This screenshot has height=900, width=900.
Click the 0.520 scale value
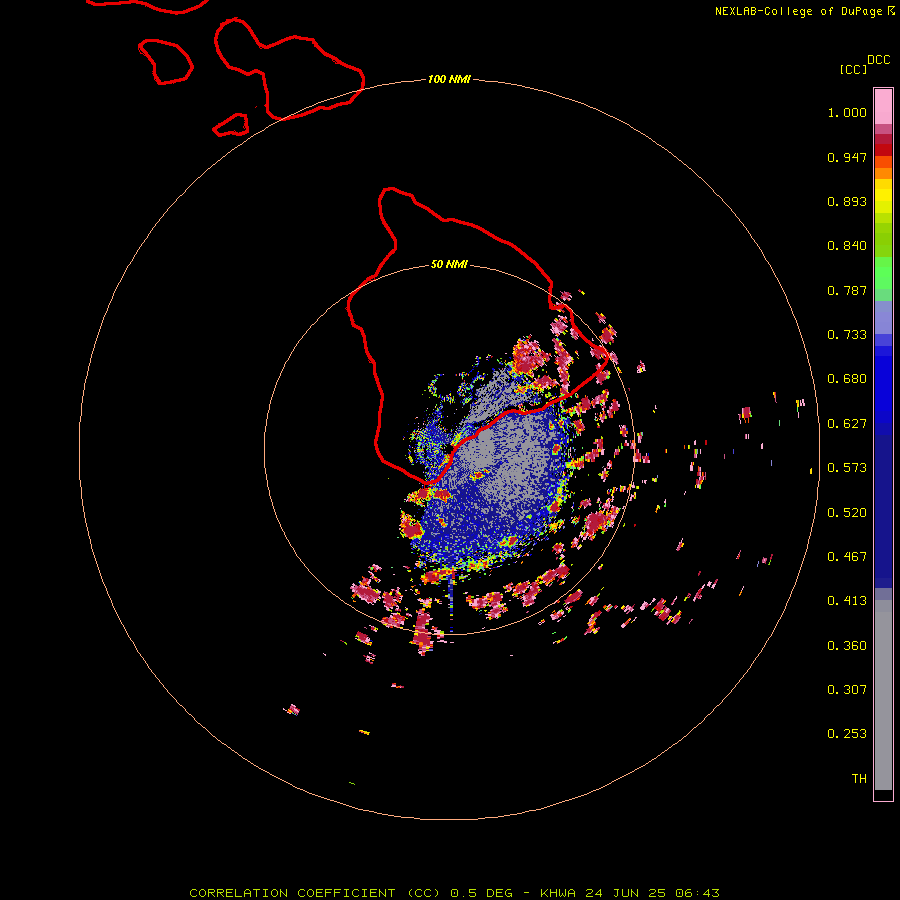(x=847, y=513)
